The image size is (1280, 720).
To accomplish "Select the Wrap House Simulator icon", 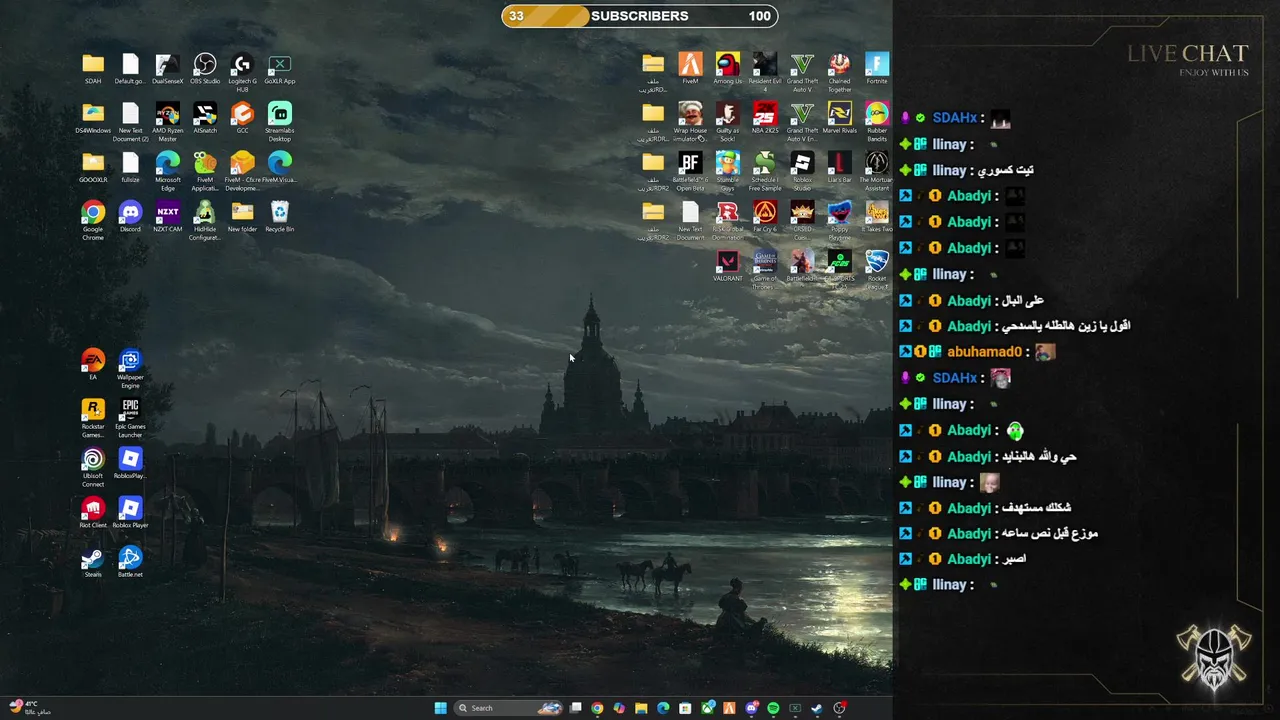I will click(690, 121).
